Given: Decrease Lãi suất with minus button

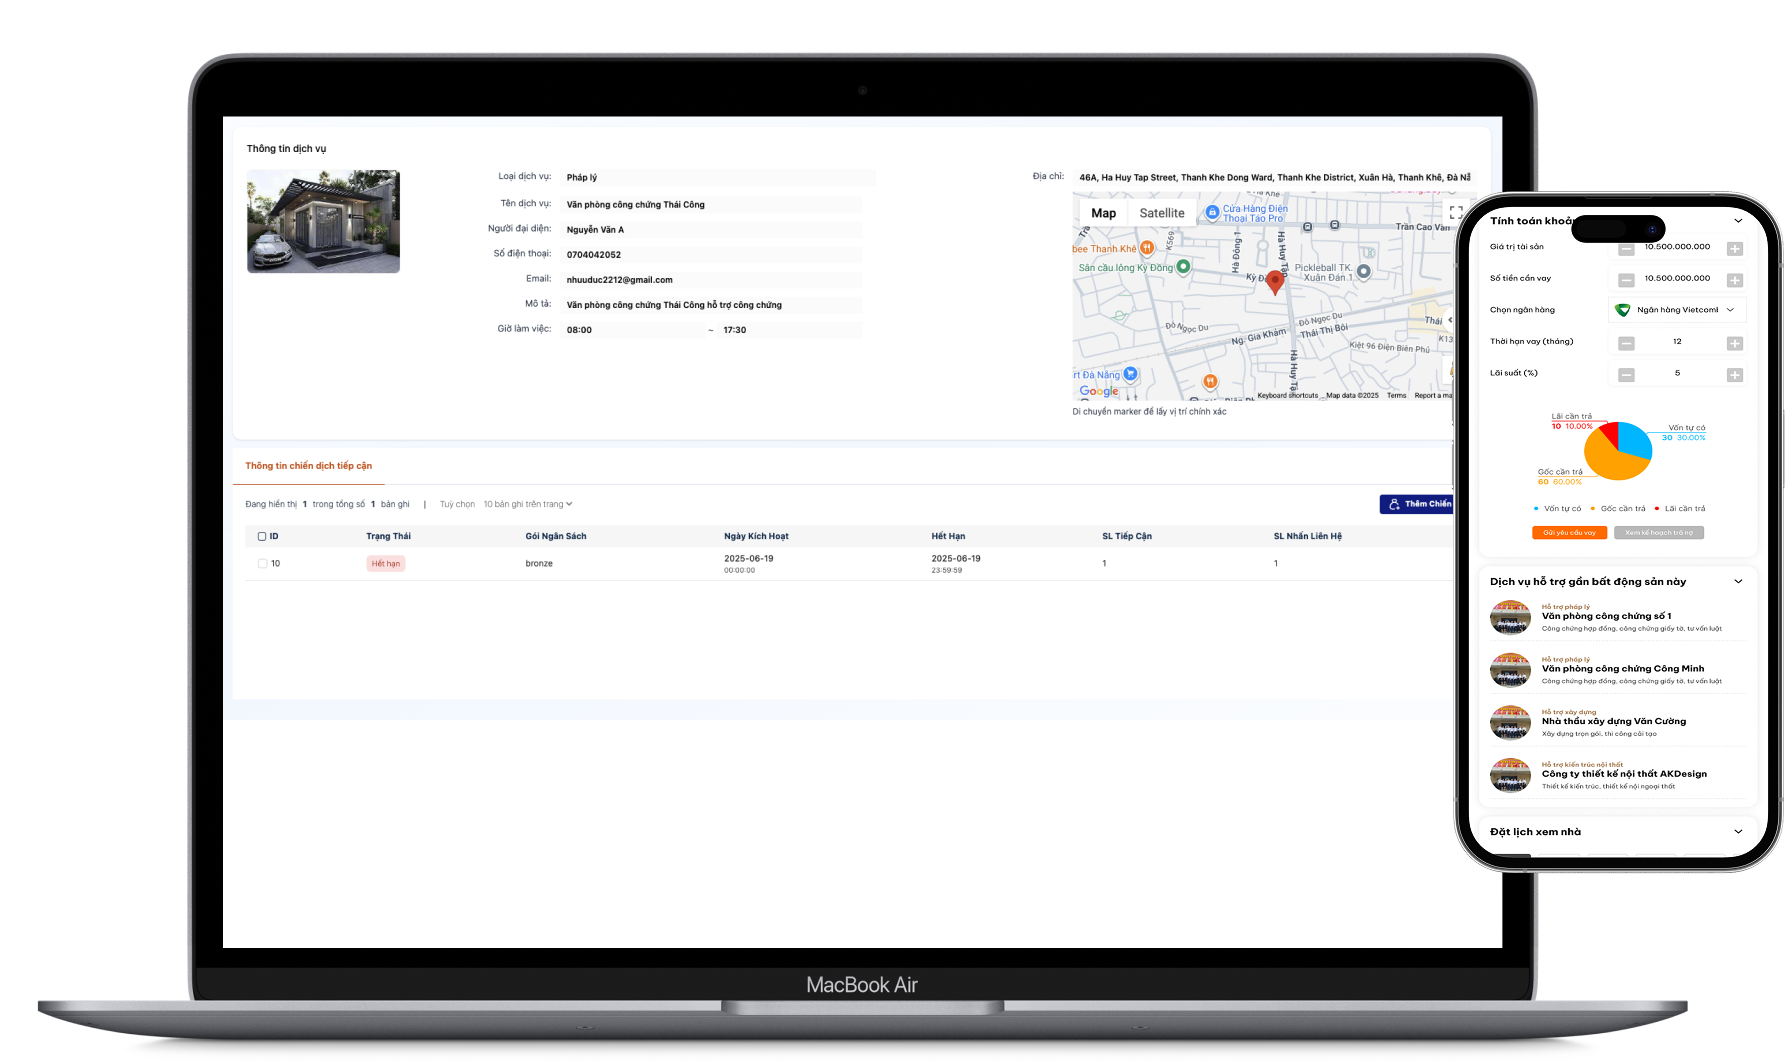Looking at the screenshot, I should coord(1626,375).
